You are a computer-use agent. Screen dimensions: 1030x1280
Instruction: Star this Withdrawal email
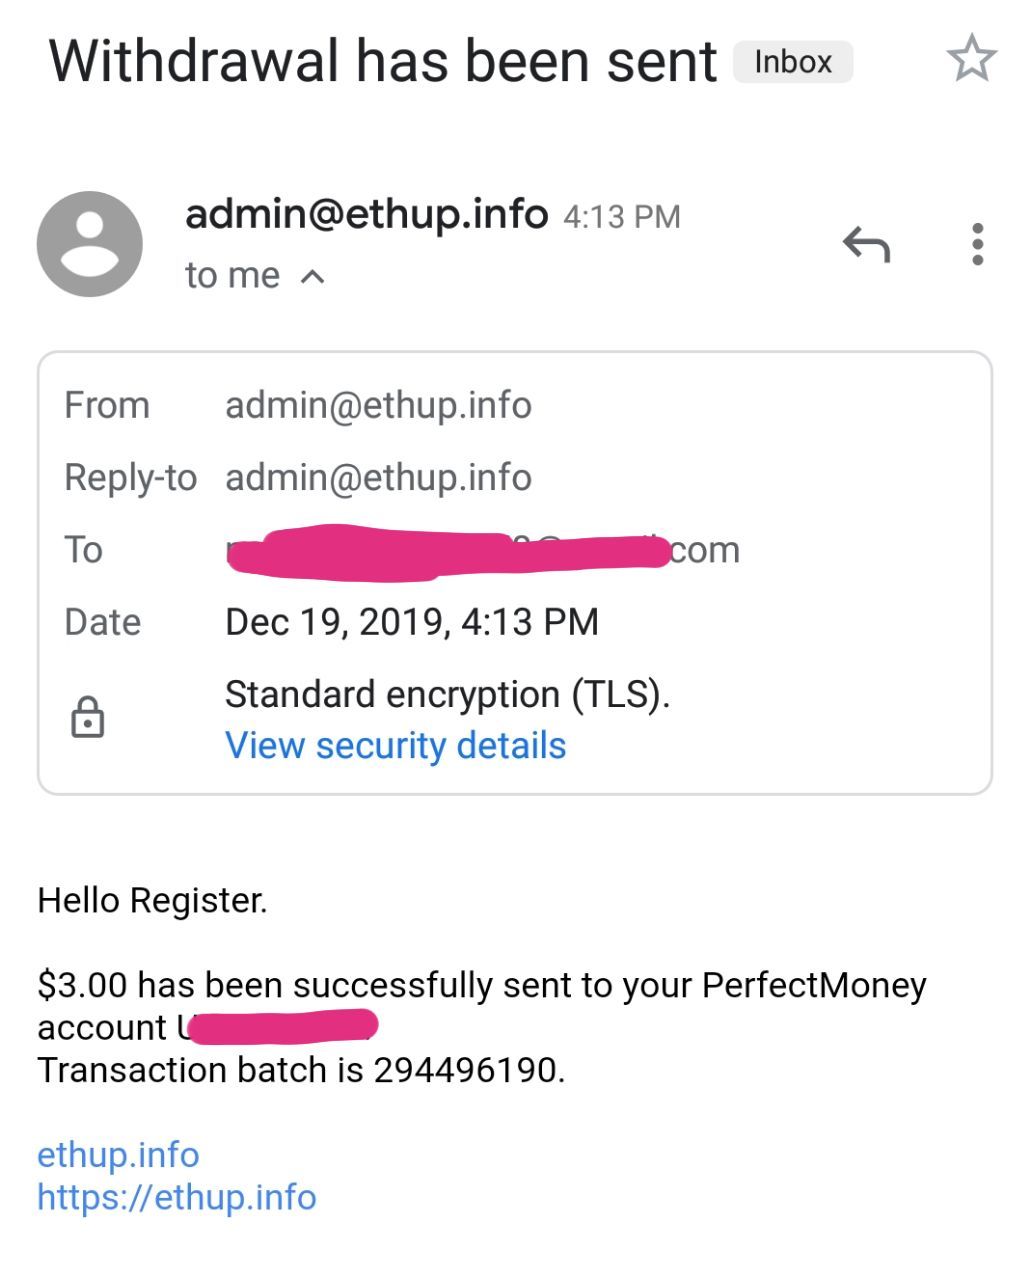click(x=971, y=59)
